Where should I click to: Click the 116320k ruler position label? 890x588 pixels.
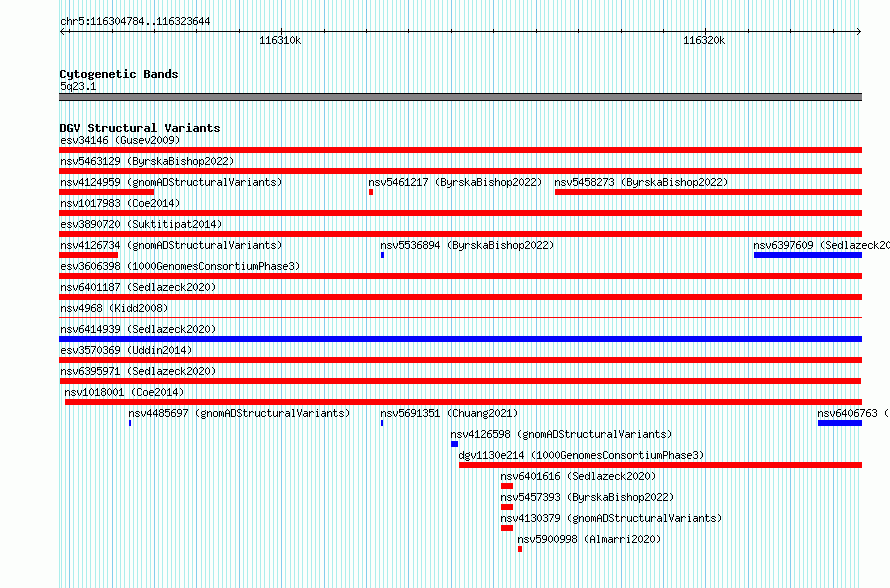(x=704, y=40)
